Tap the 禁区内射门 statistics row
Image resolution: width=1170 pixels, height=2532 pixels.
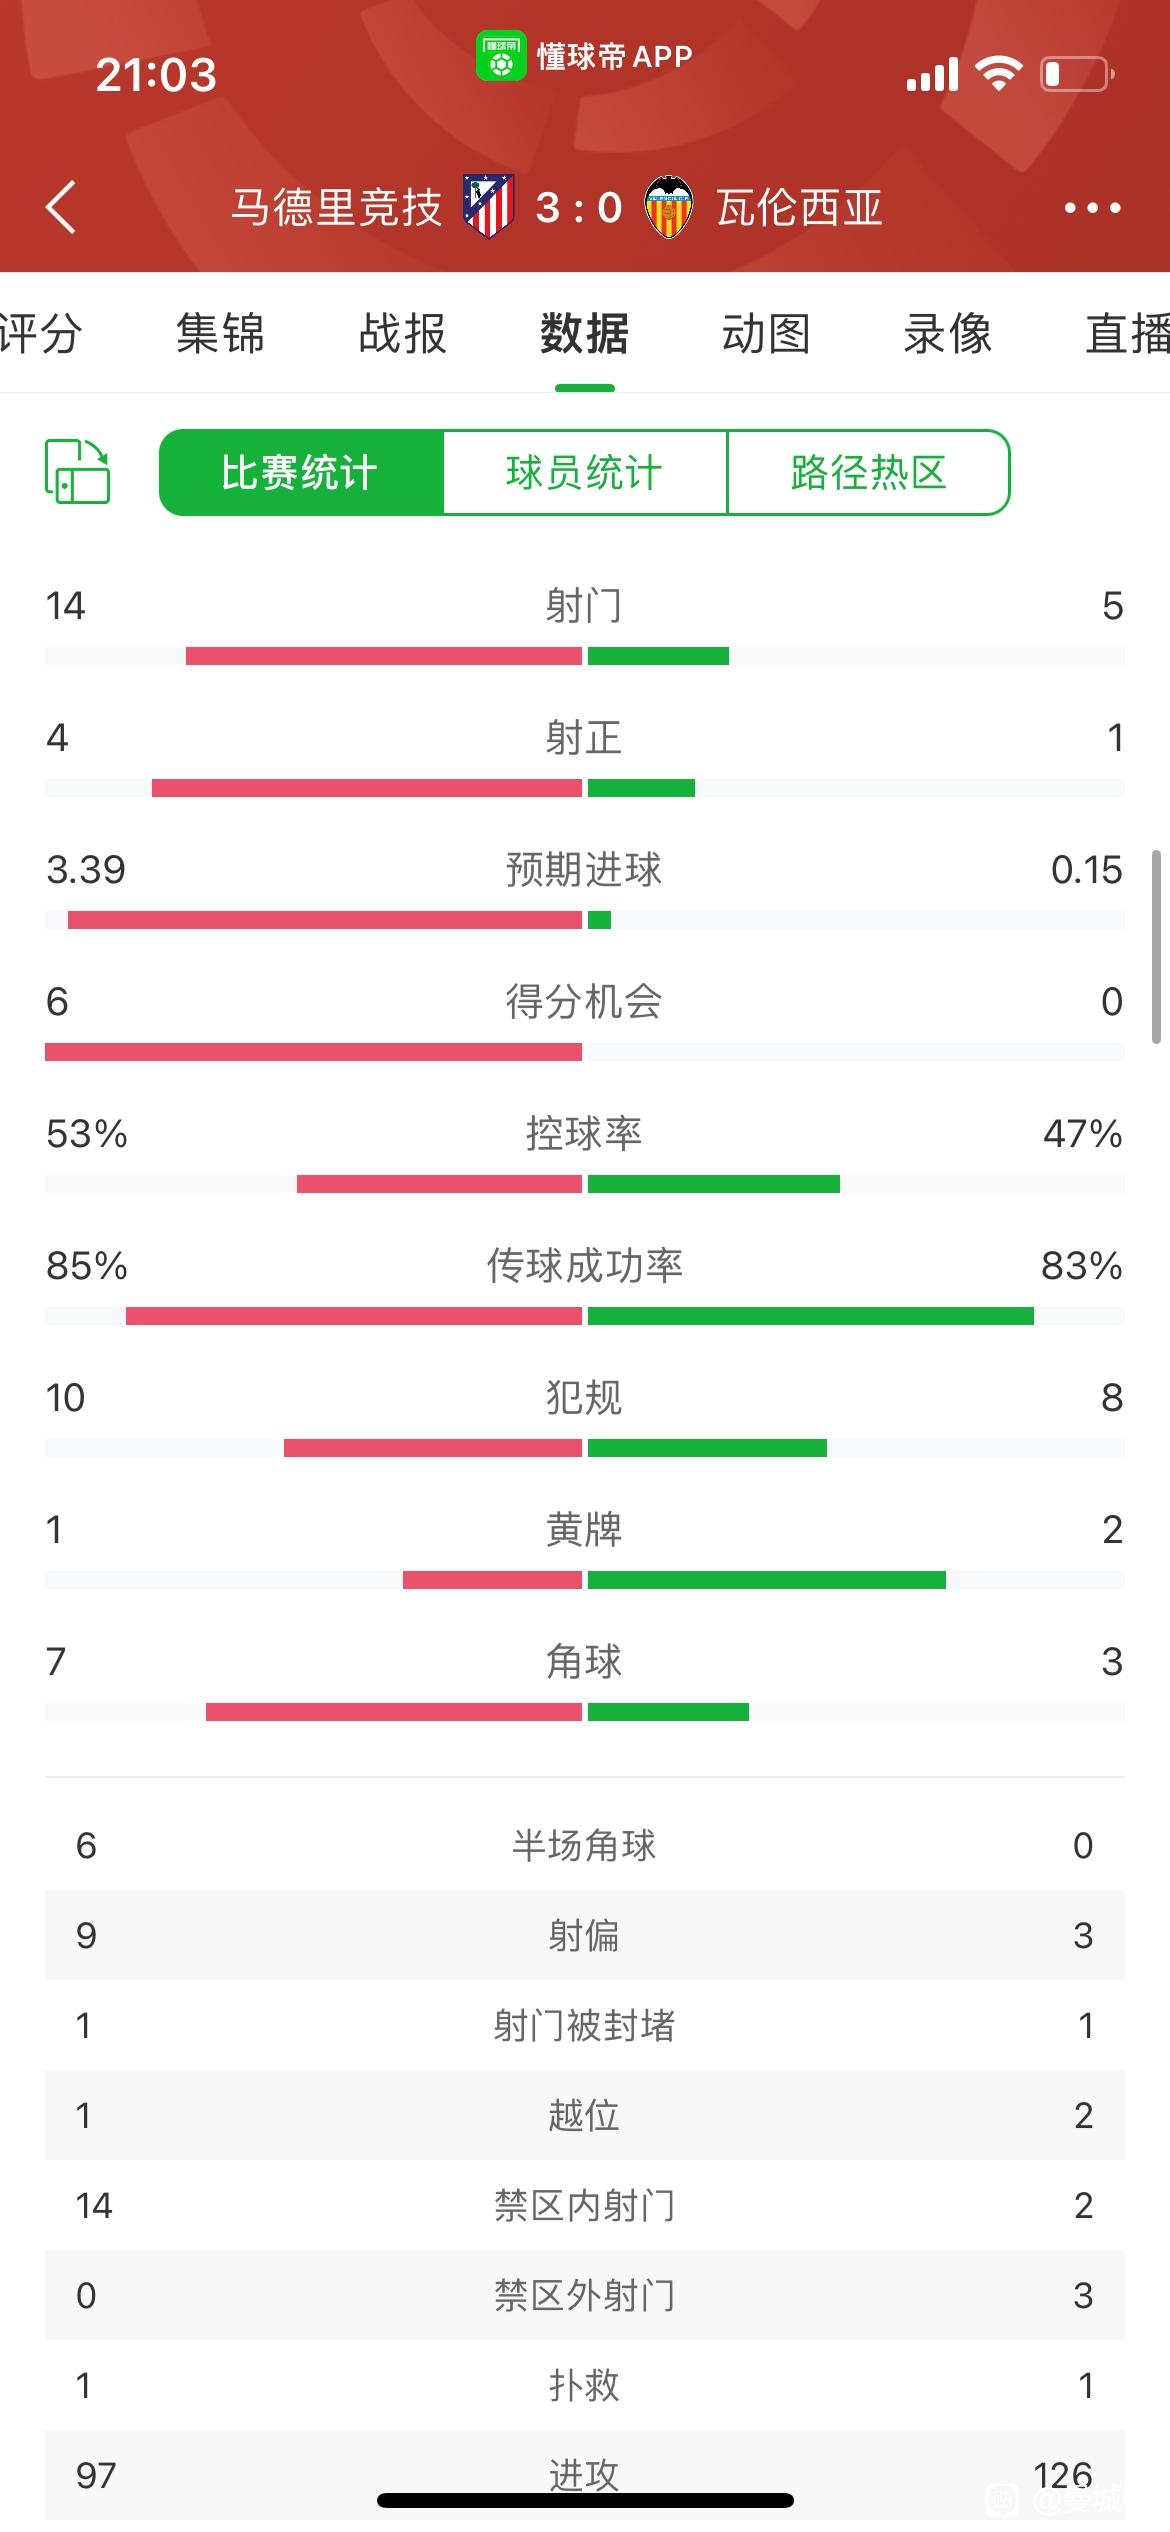(585, 2205)
